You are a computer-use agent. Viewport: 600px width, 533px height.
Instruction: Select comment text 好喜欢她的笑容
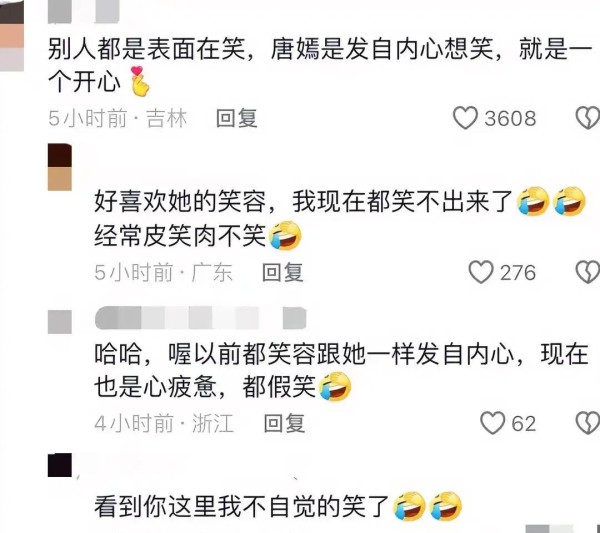click(x=180, y=201)
